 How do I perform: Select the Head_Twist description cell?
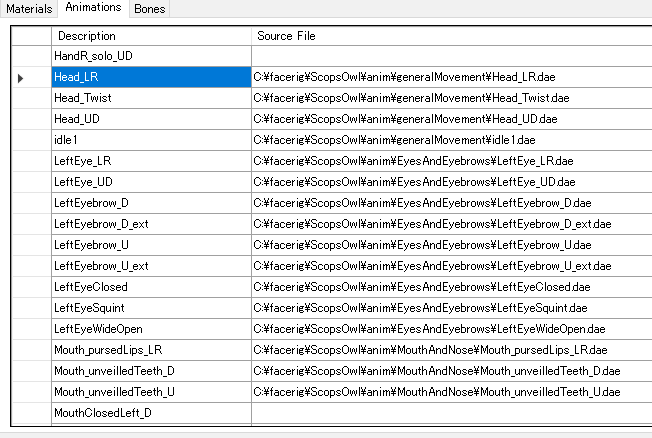[x=150, y=98]
